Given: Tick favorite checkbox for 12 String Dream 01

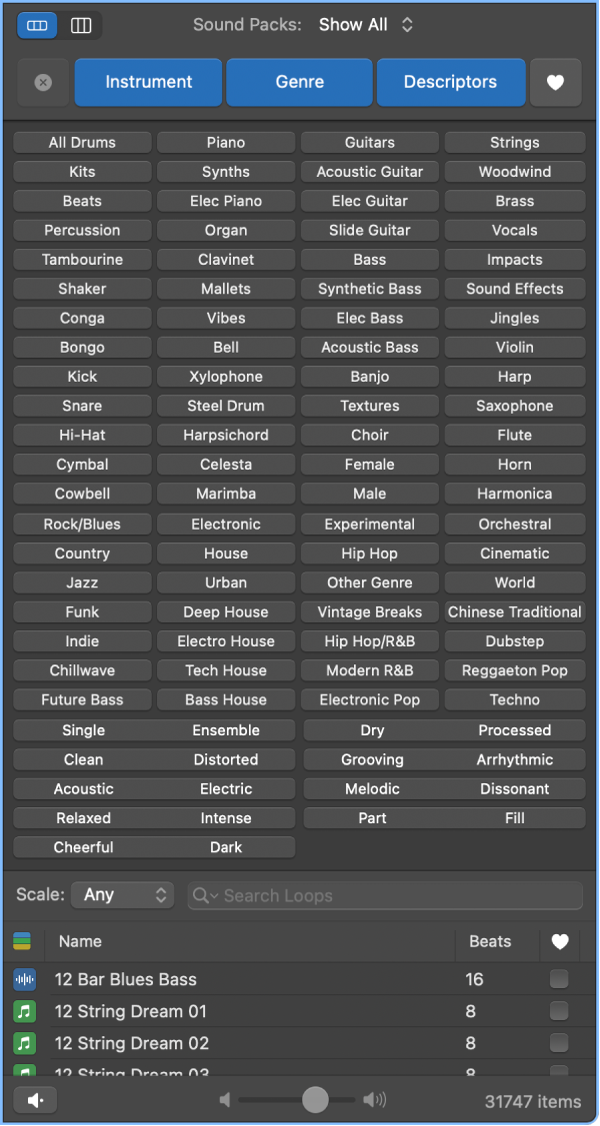Looking at the screenshot, I should pyautogui.click(x=559, y=1012).
